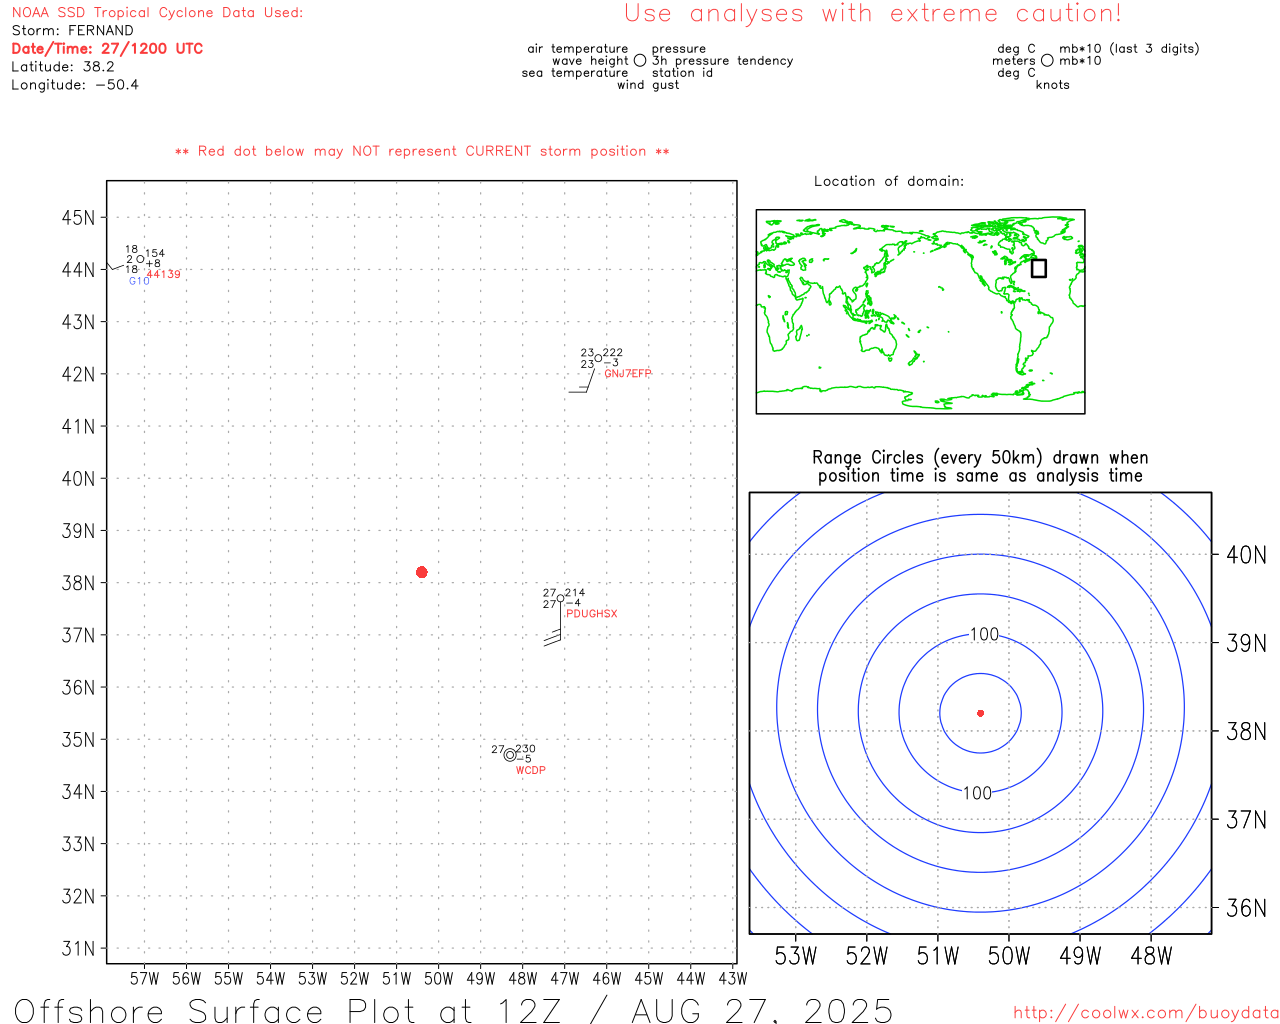Click the 38N label on main map axis
The height and width of the screenshot is (1024, 1280).
click(78, 582)
